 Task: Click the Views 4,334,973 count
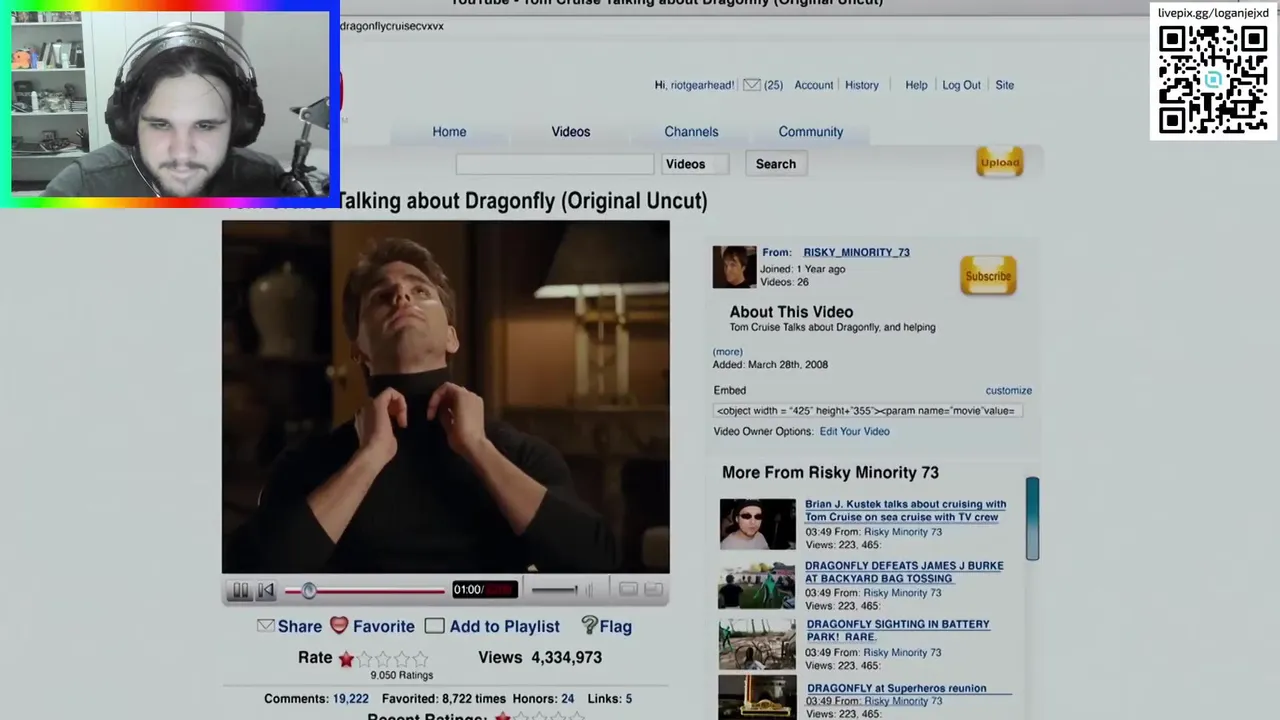[540, 658]
